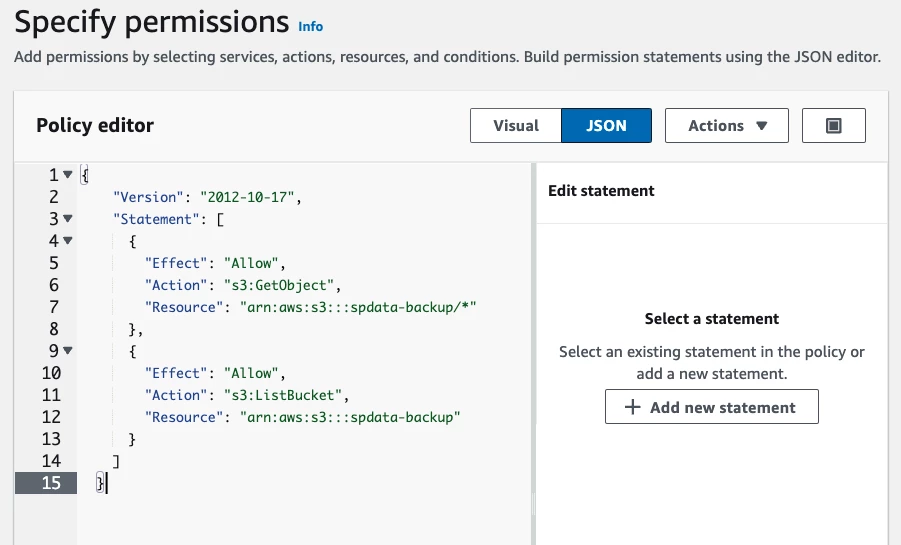
Task: Click the plus icon in Add new statement
Action: point(632,407)
